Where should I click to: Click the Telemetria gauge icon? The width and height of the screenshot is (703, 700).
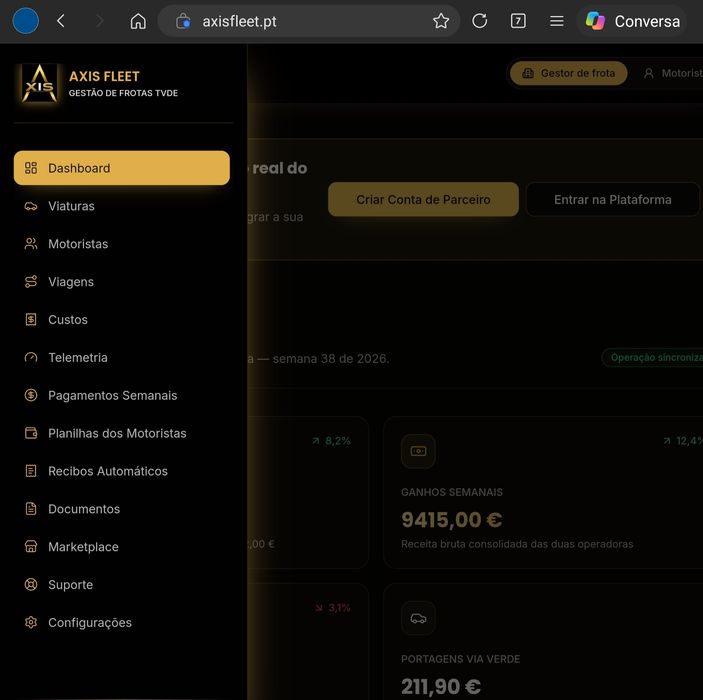(31, 357)
